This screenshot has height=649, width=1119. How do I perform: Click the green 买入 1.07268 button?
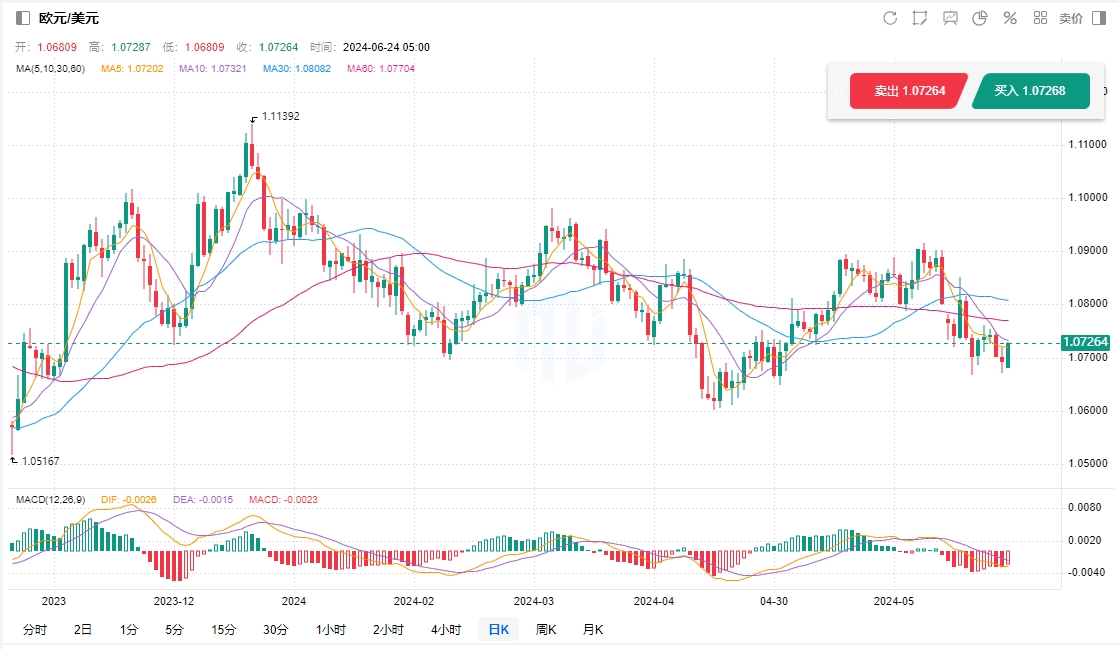pyautogui.click(x=1029, y=91)
